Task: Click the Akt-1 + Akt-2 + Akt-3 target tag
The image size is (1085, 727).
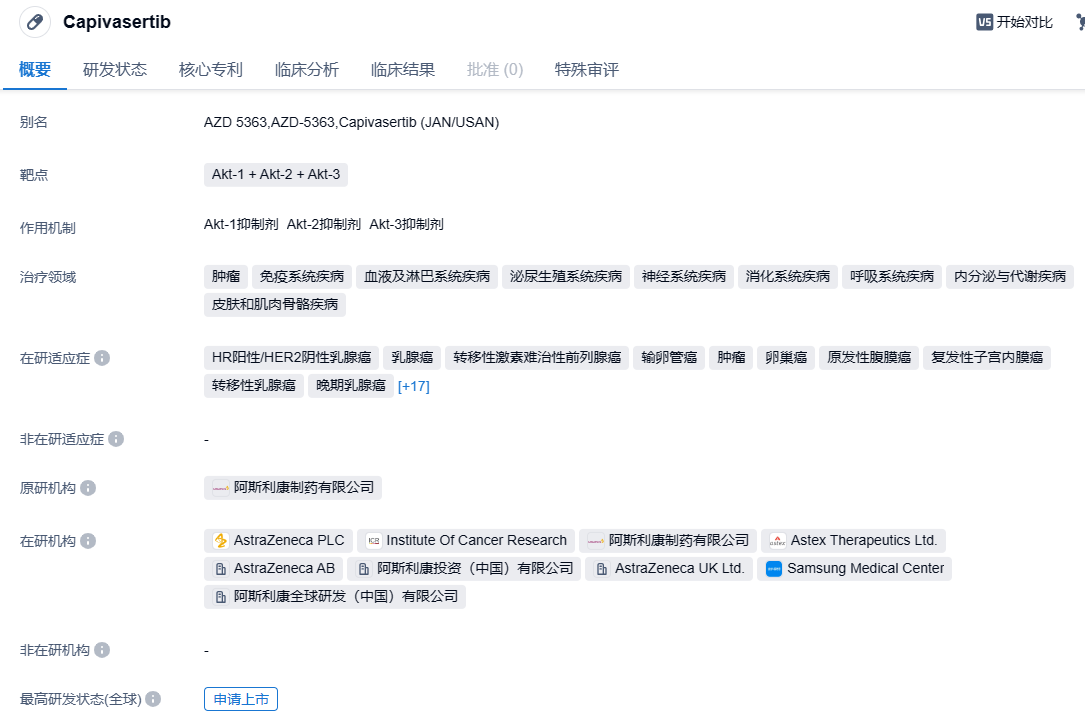Action: (x=276, y=175)
